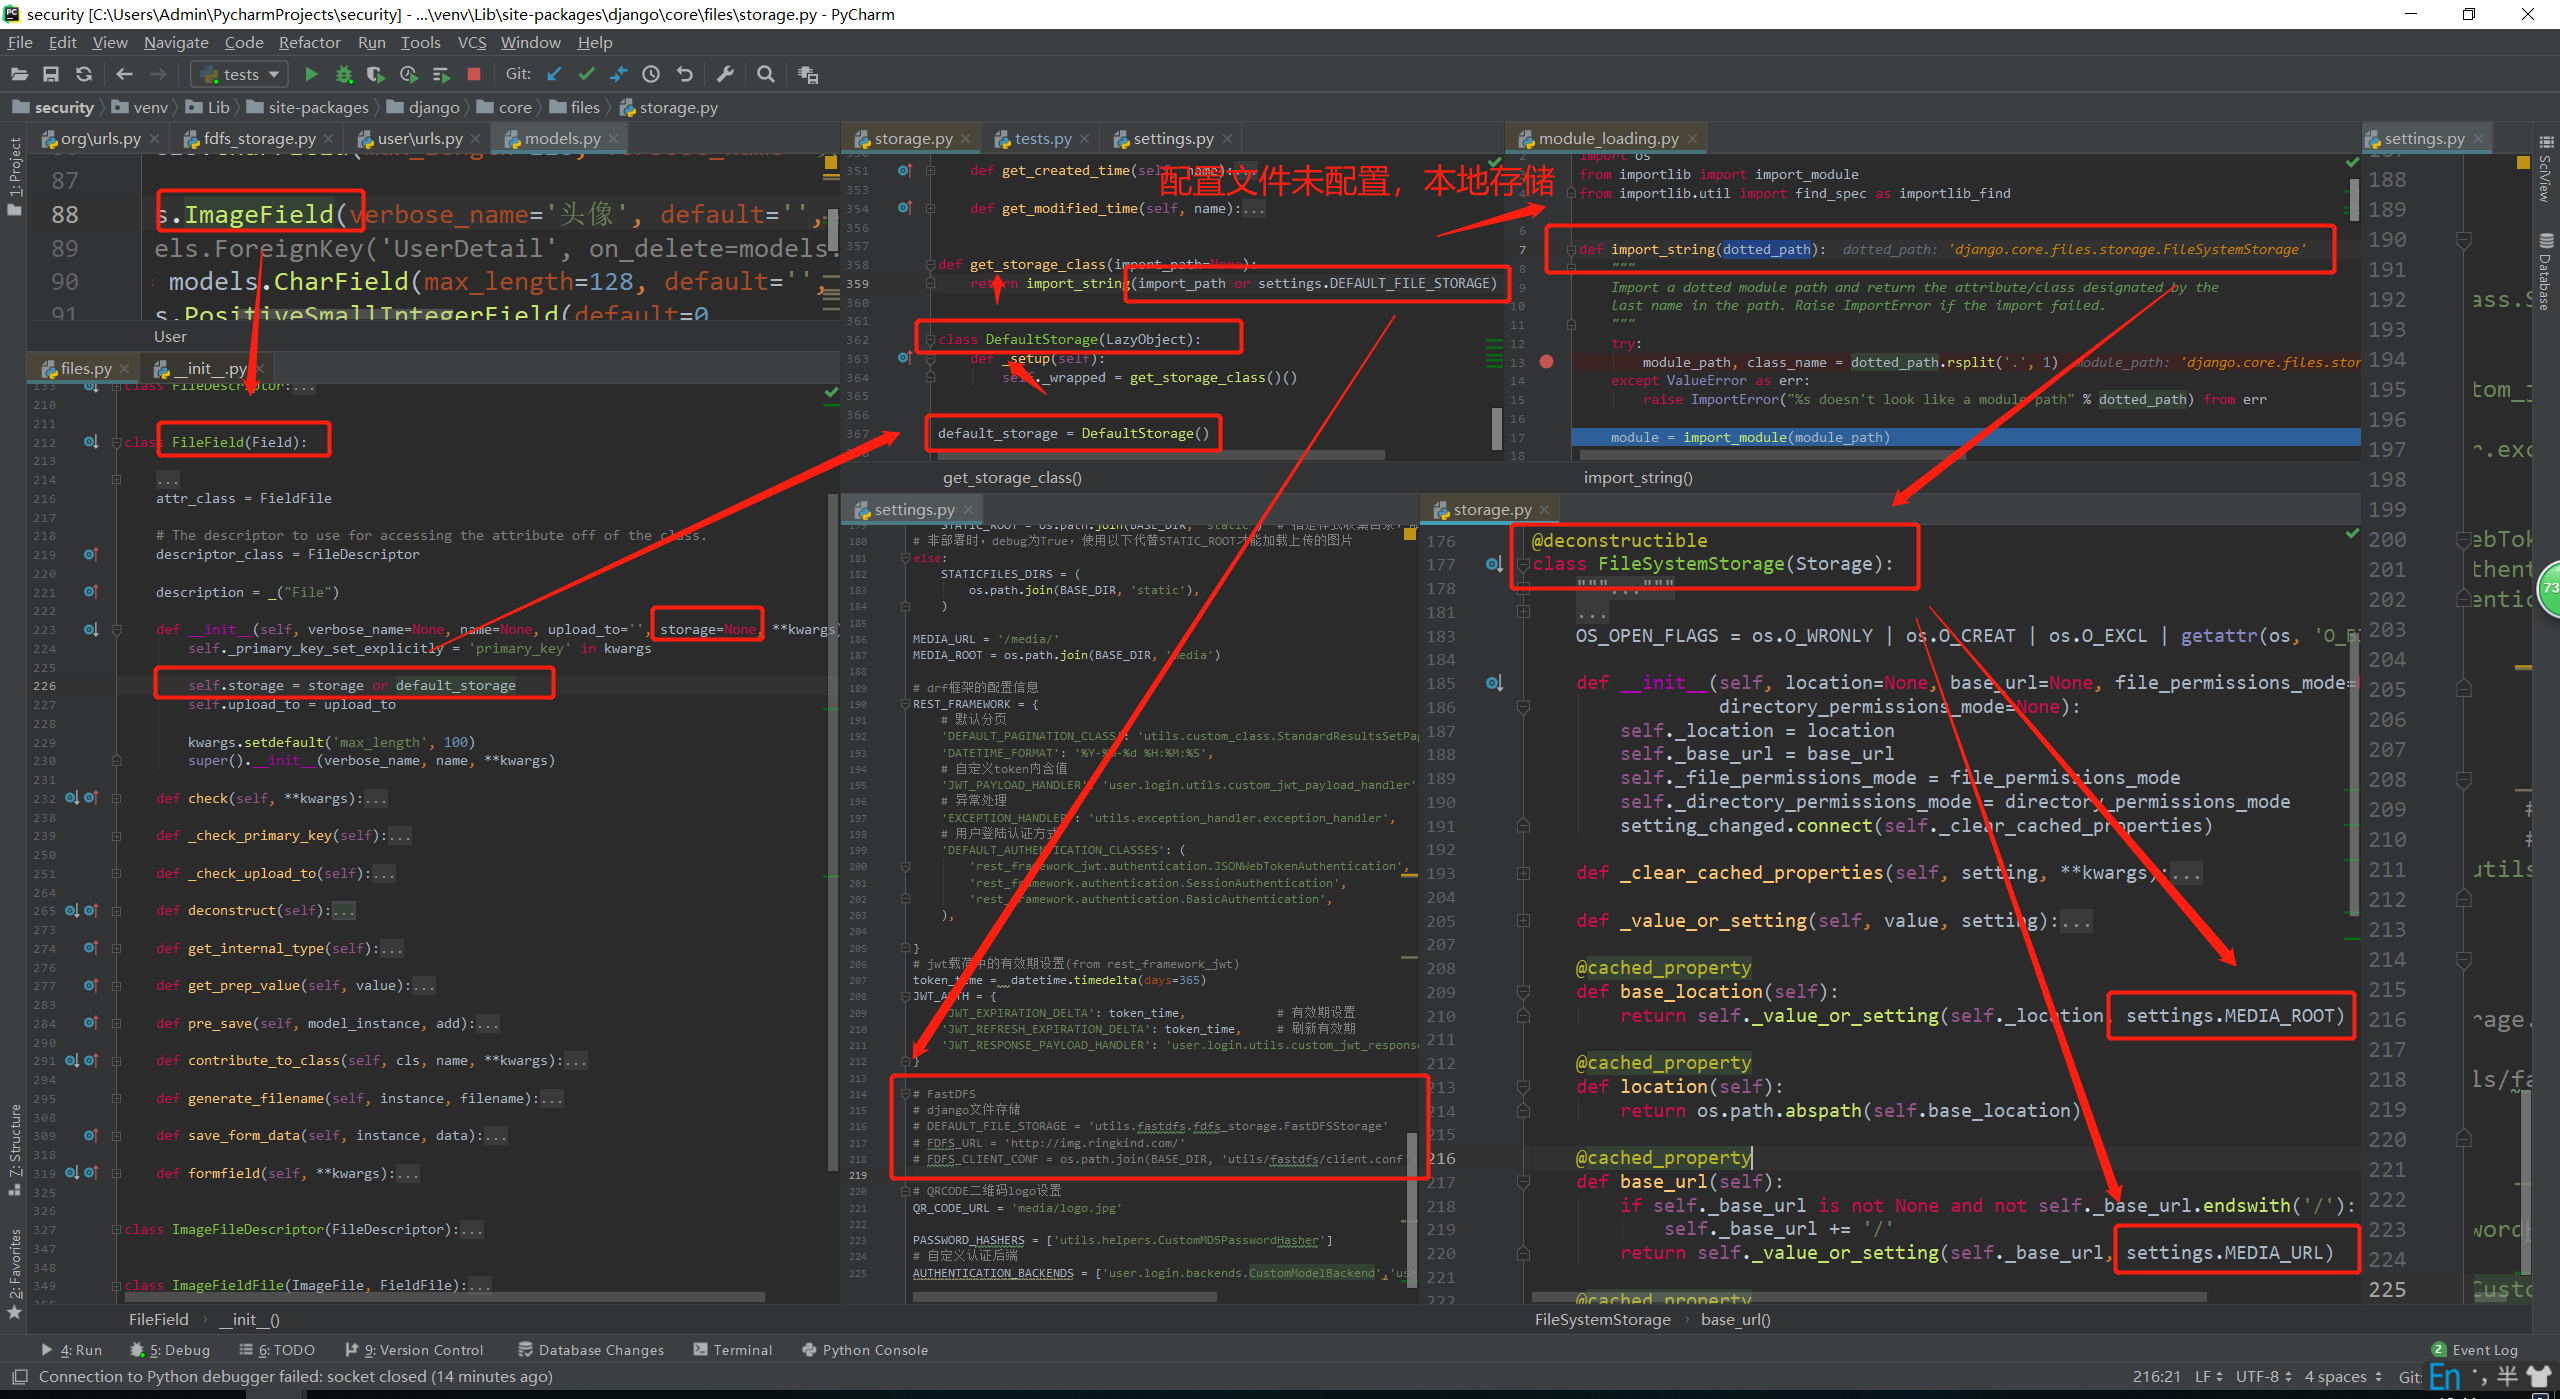Viewport: 2560px width, 1399px height.
Task: Save all files with the floppy disk icon
Action: click(x=51, y=74)
